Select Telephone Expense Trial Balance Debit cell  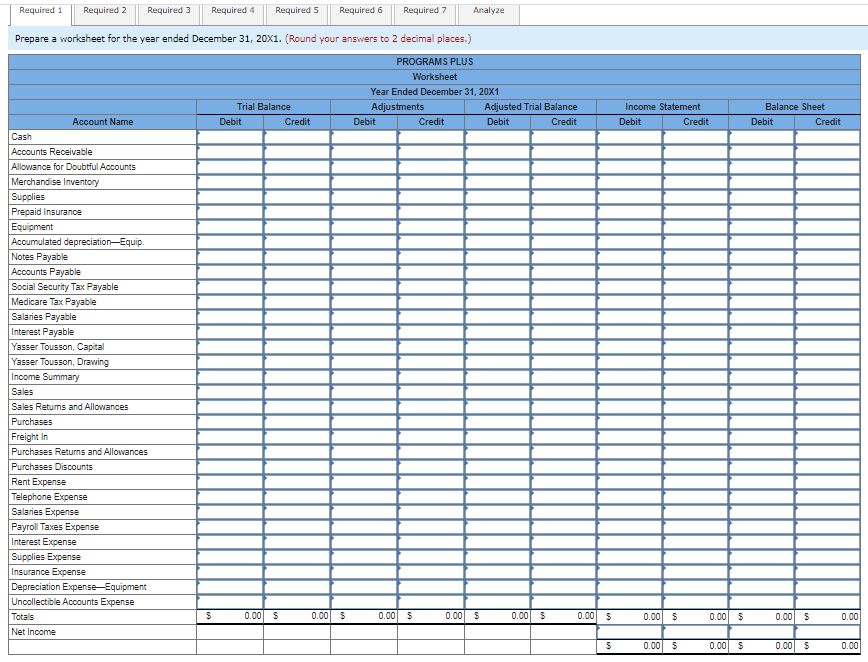(230, 496)
